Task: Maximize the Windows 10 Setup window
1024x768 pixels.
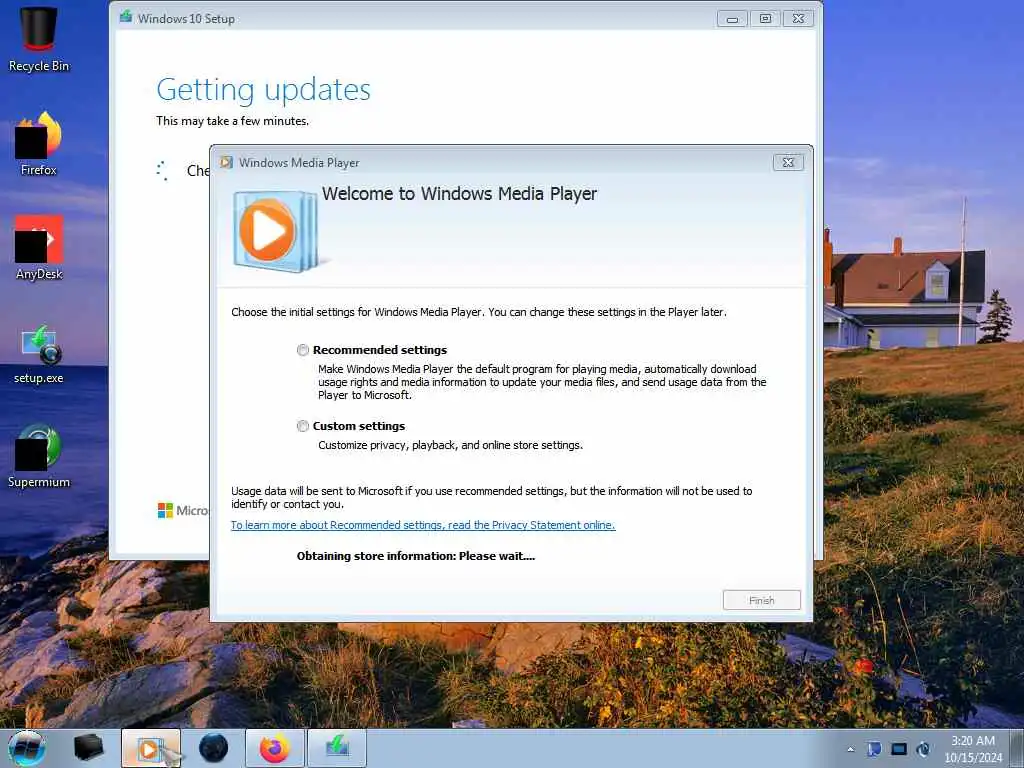Action: [x=765, y=19]
